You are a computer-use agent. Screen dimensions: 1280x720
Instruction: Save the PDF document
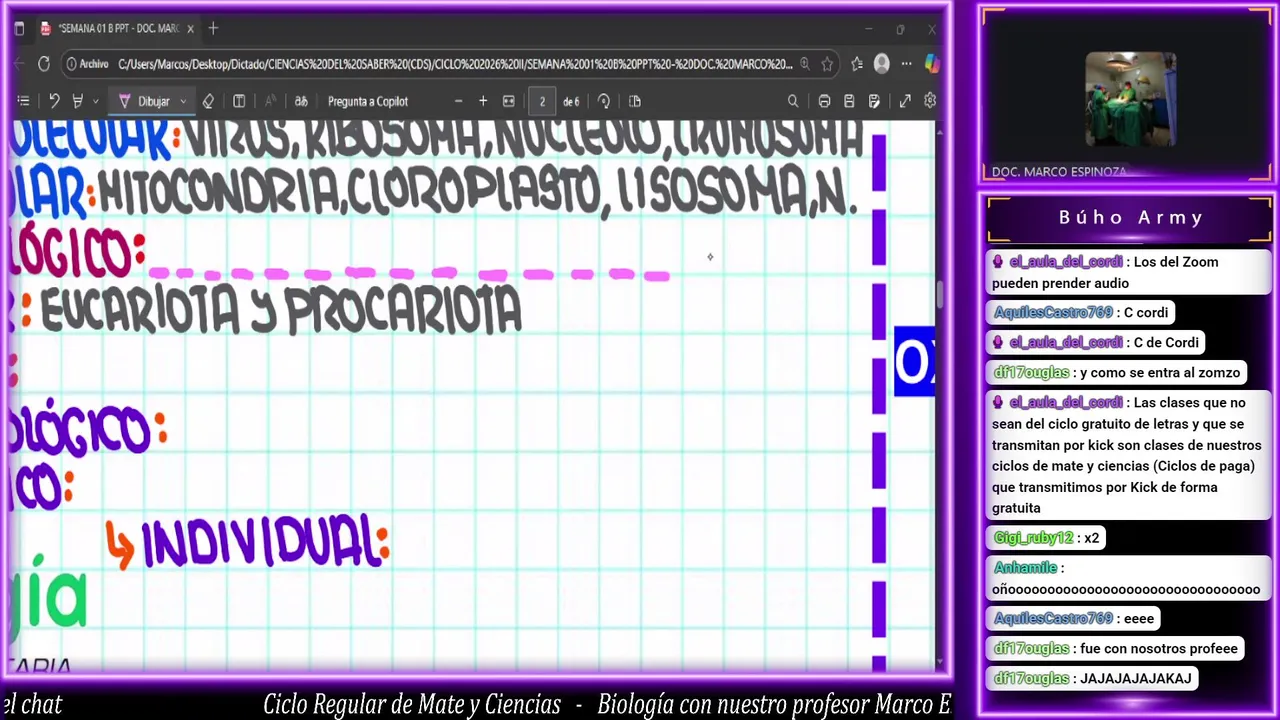[849, 101]
